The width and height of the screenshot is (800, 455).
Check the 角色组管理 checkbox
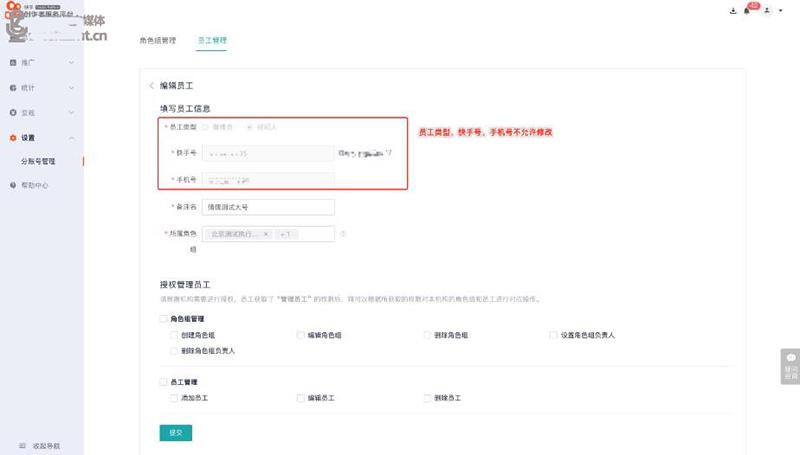pos(163,319)
